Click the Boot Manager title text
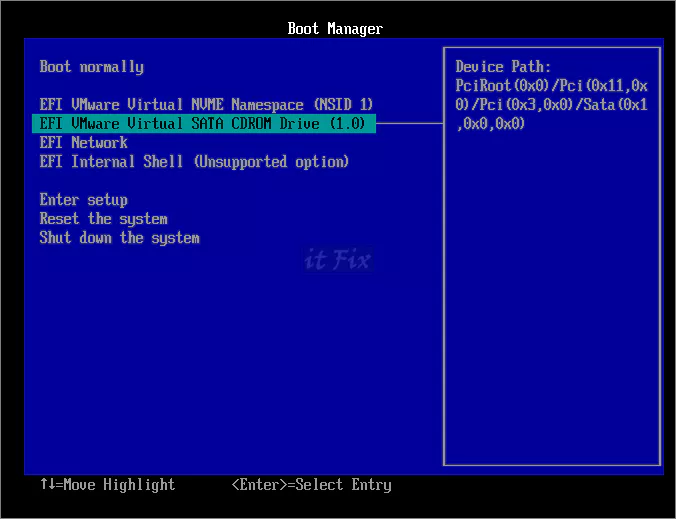The image size is (676, 519). click(335, 29)
